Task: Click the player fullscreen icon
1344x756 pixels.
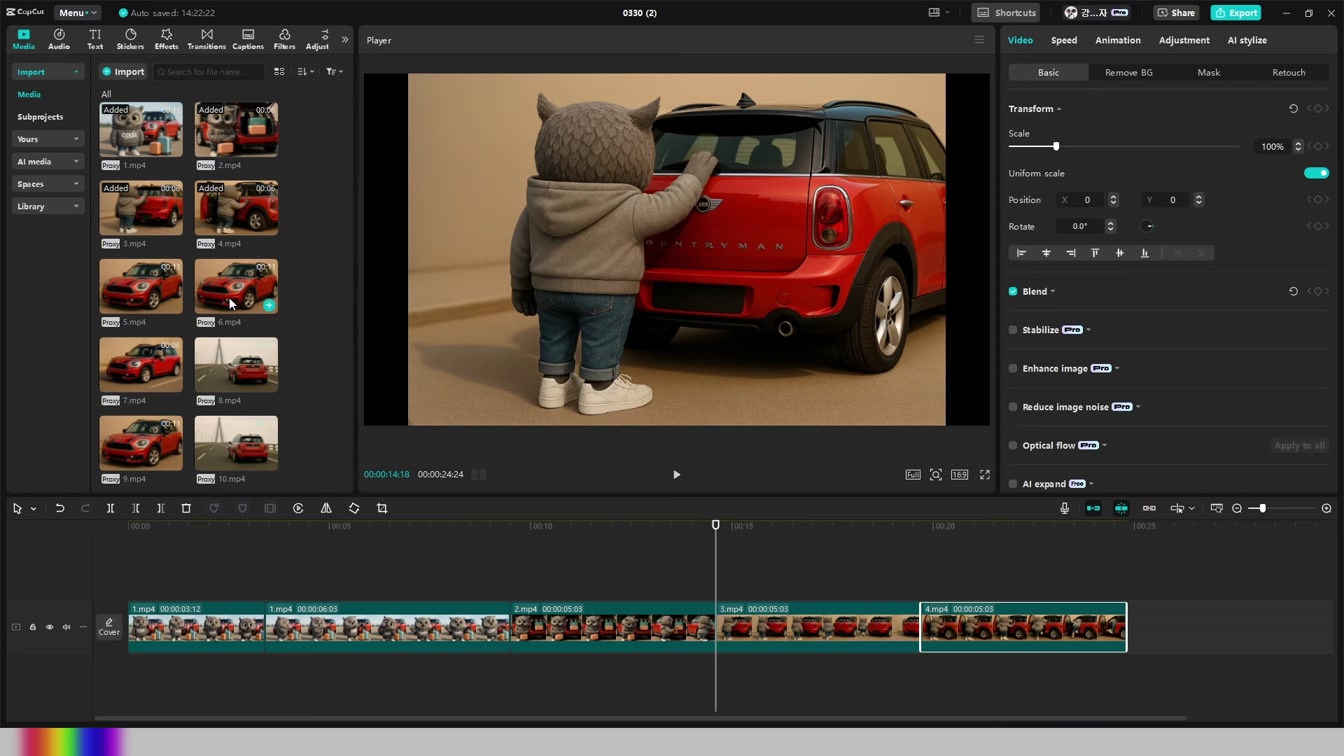Action: coord(985,475)
